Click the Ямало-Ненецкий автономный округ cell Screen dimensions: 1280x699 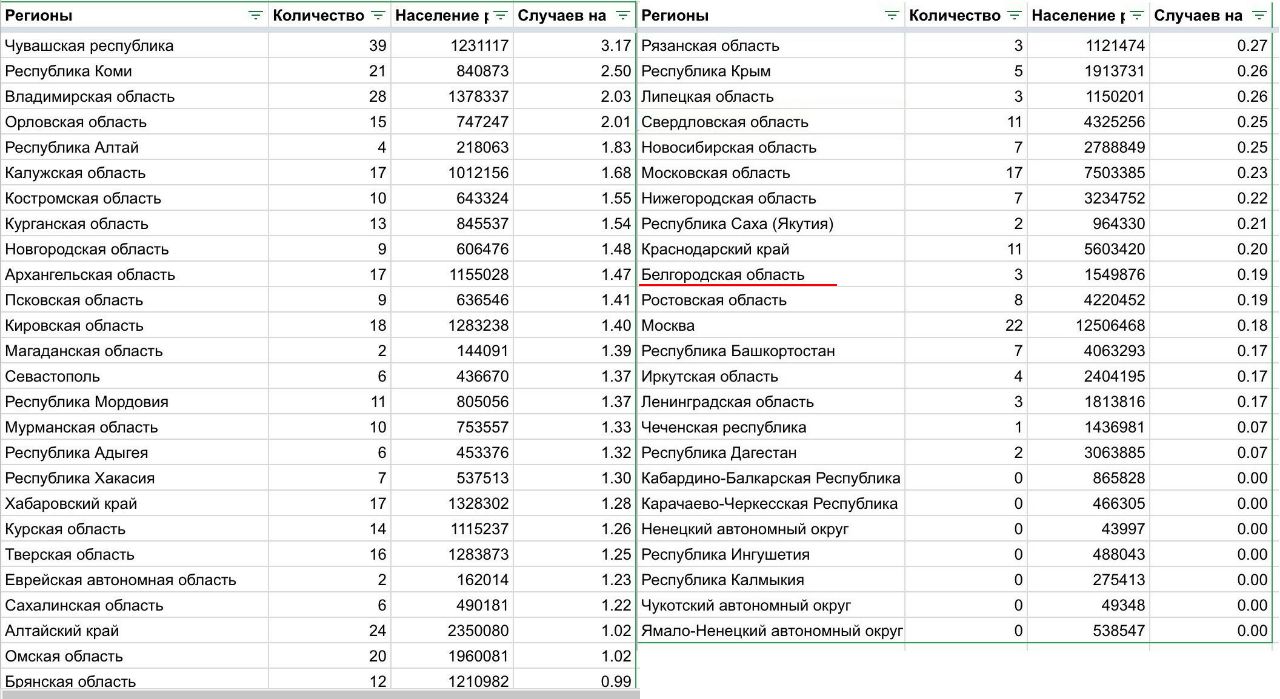click(771, 631)
